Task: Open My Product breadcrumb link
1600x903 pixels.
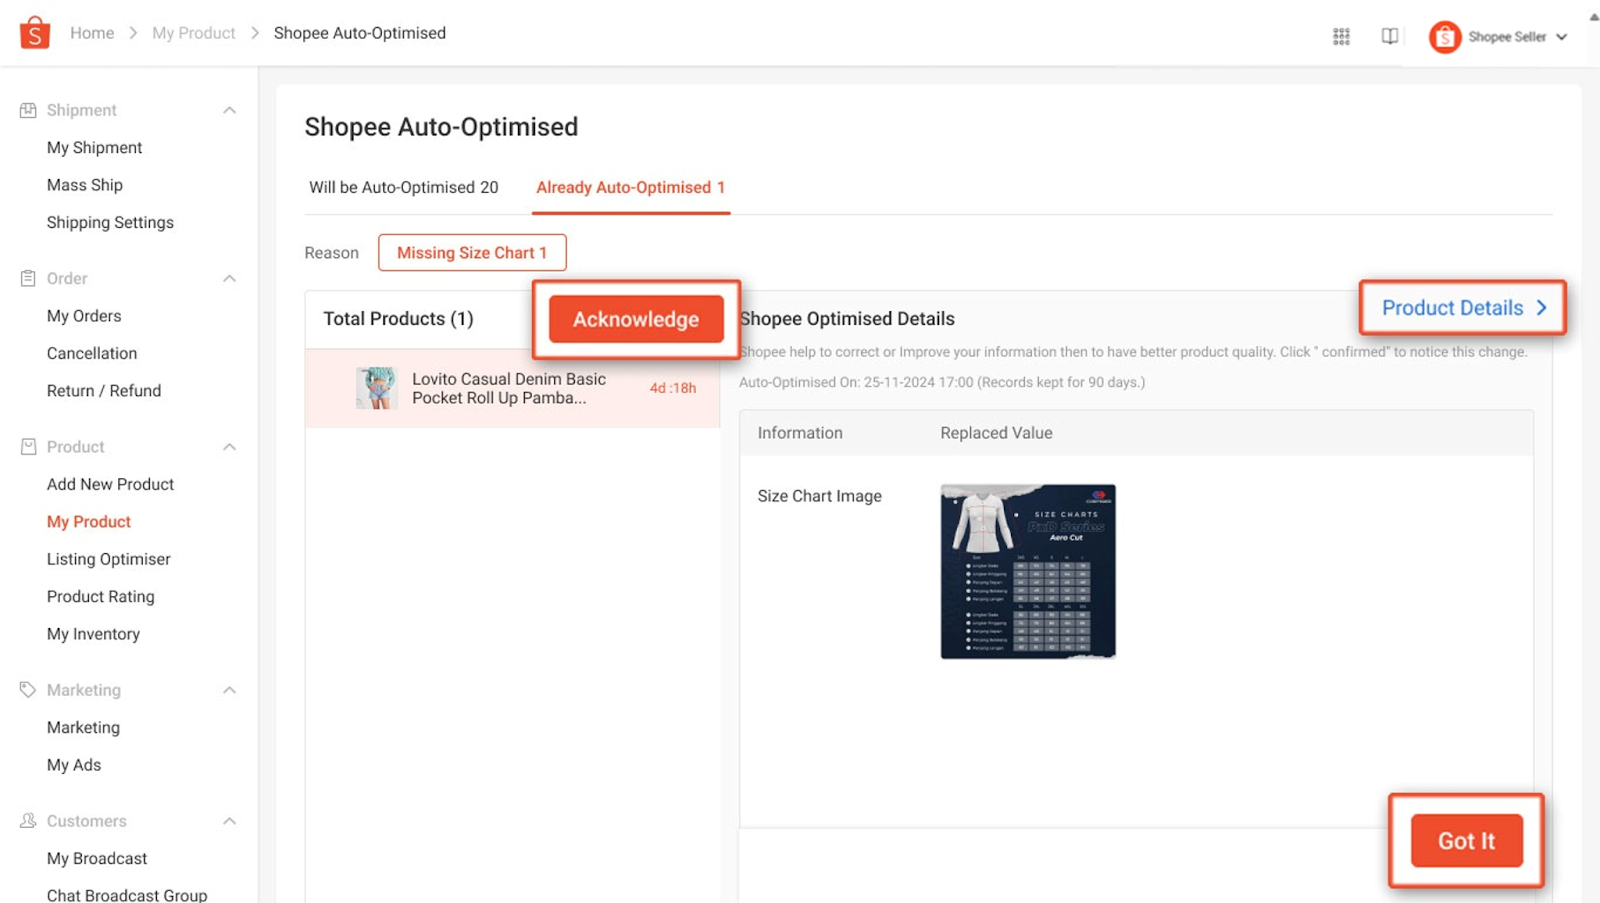Action: pyautogui.click(x=193, y=33)
